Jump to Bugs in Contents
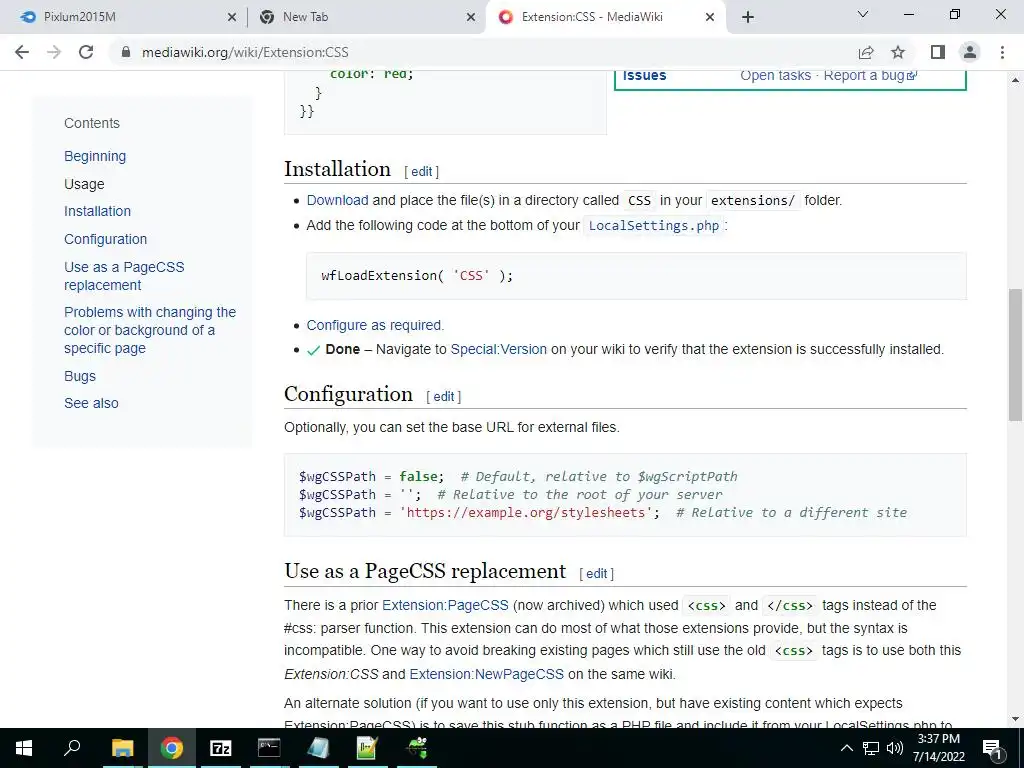1024x768 pixels. pos(80,376)
